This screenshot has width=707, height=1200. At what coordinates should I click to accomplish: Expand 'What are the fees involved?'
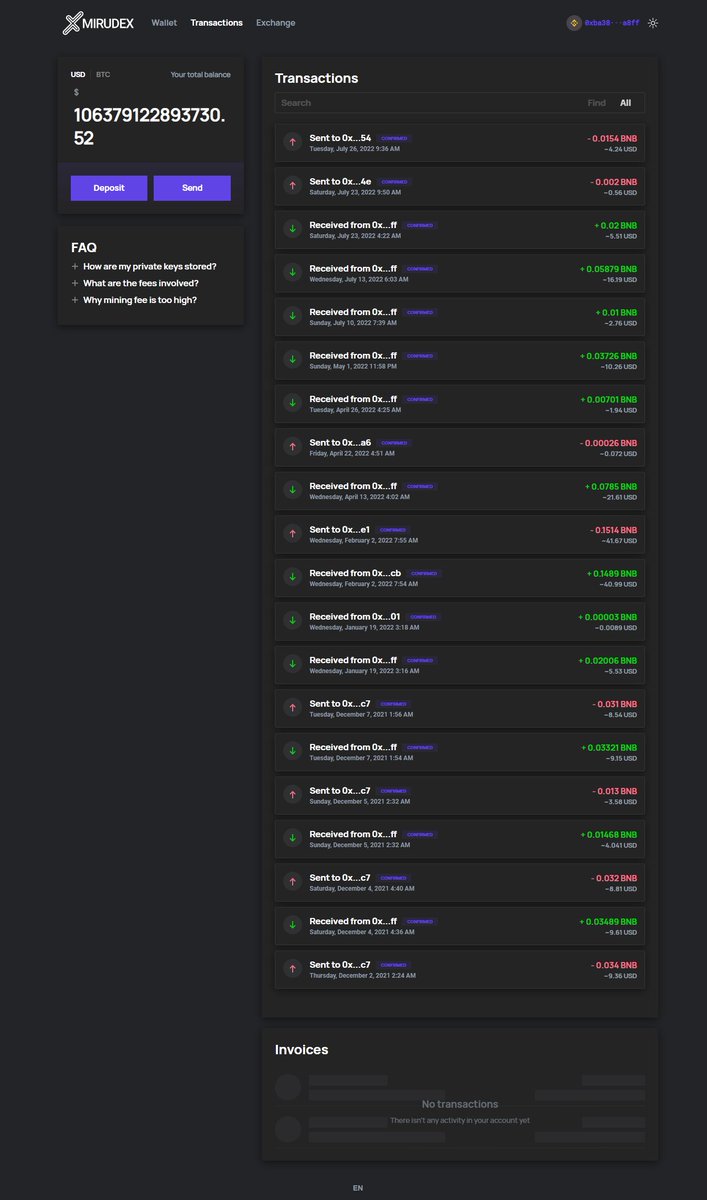[x=135, y=283]
